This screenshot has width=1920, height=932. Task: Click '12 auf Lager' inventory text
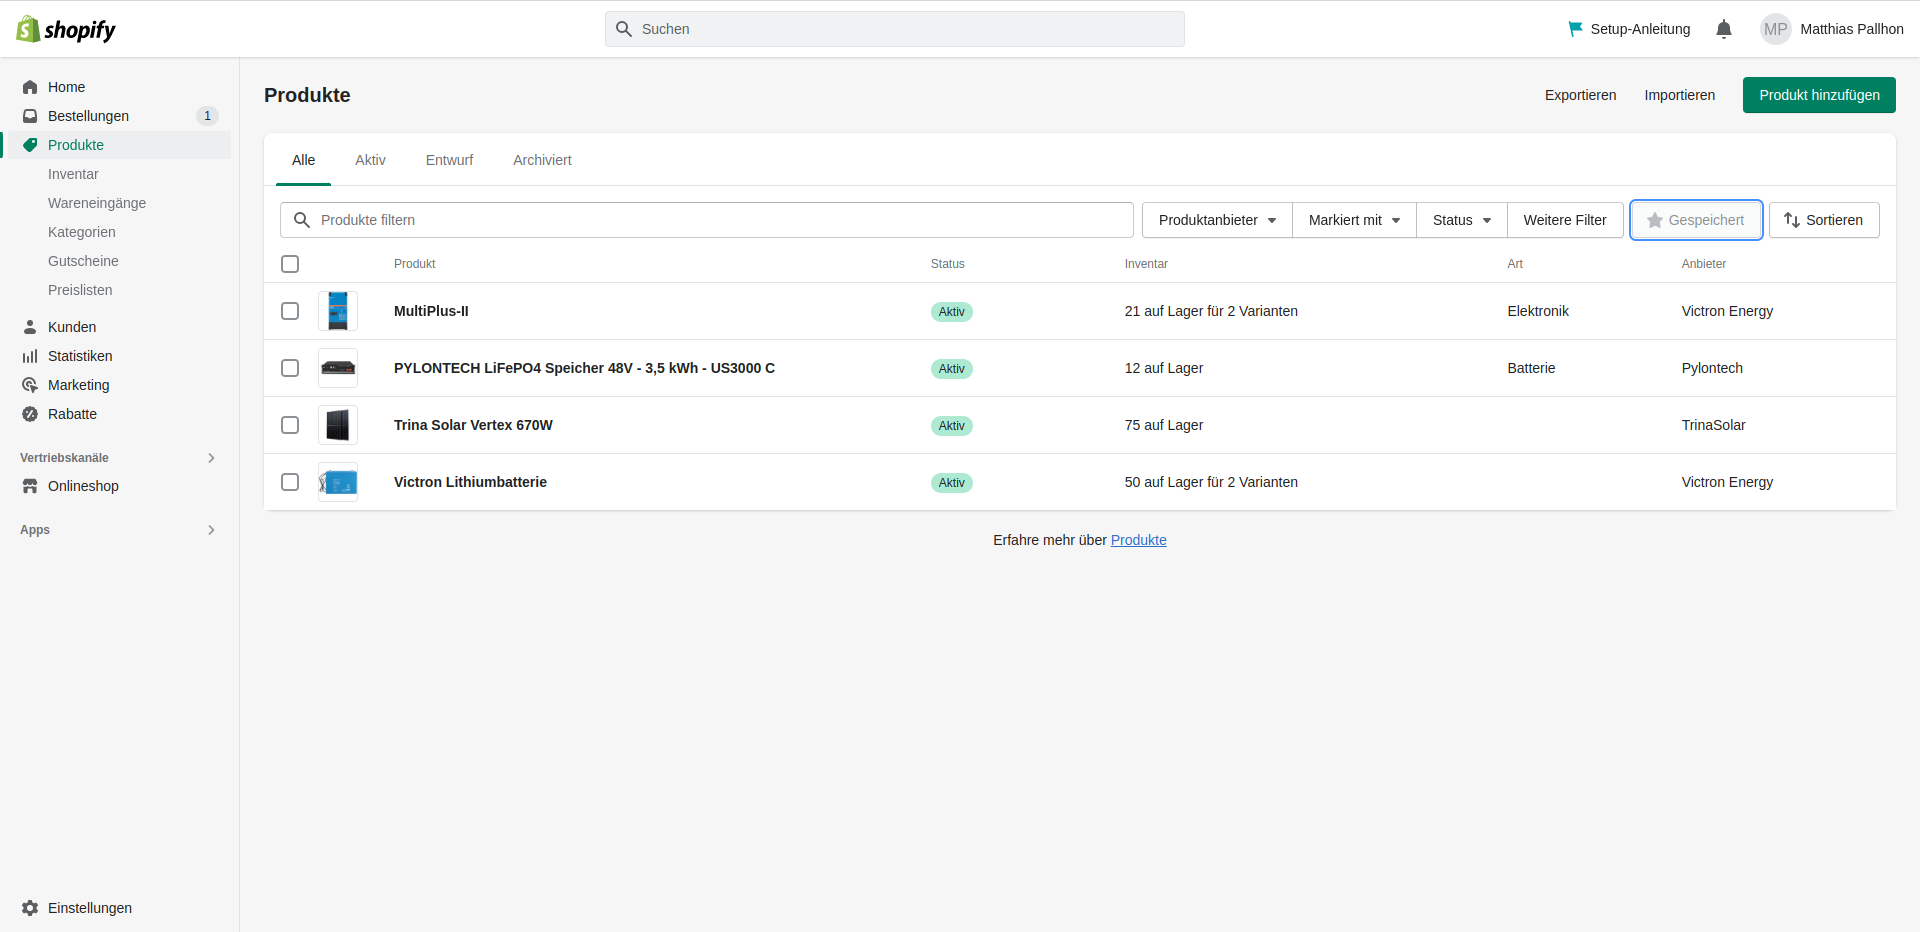(x=1164, y=368)
